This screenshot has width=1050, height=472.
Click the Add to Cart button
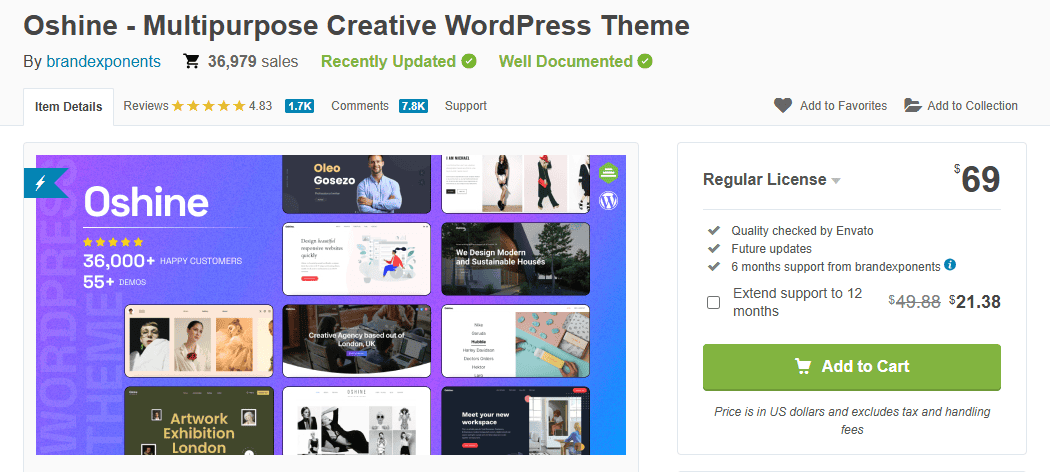tap(852, 367)
